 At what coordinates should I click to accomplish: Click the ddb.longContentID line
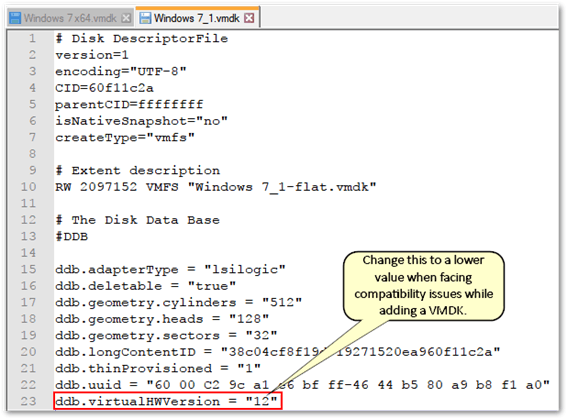click(x=277, y=352)
